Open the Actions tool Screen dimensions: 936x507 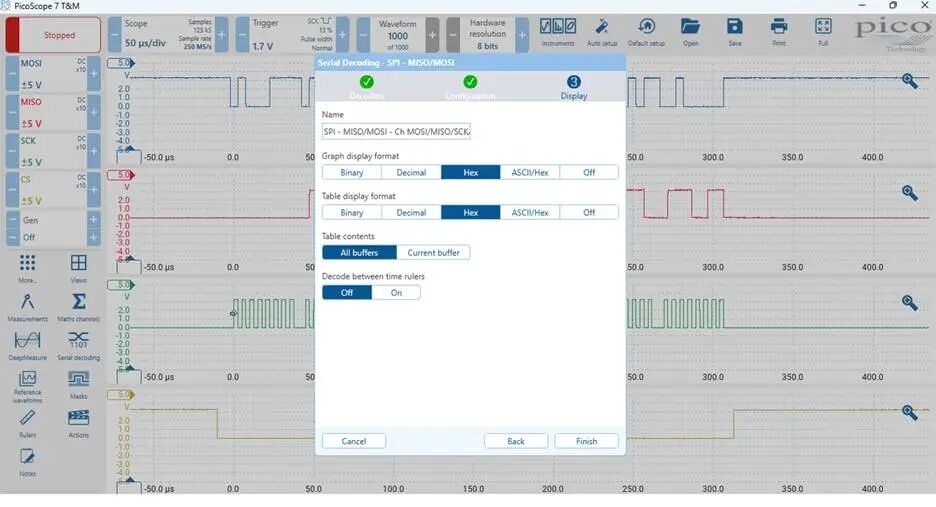pyautogui.click(x=78, y=423)
